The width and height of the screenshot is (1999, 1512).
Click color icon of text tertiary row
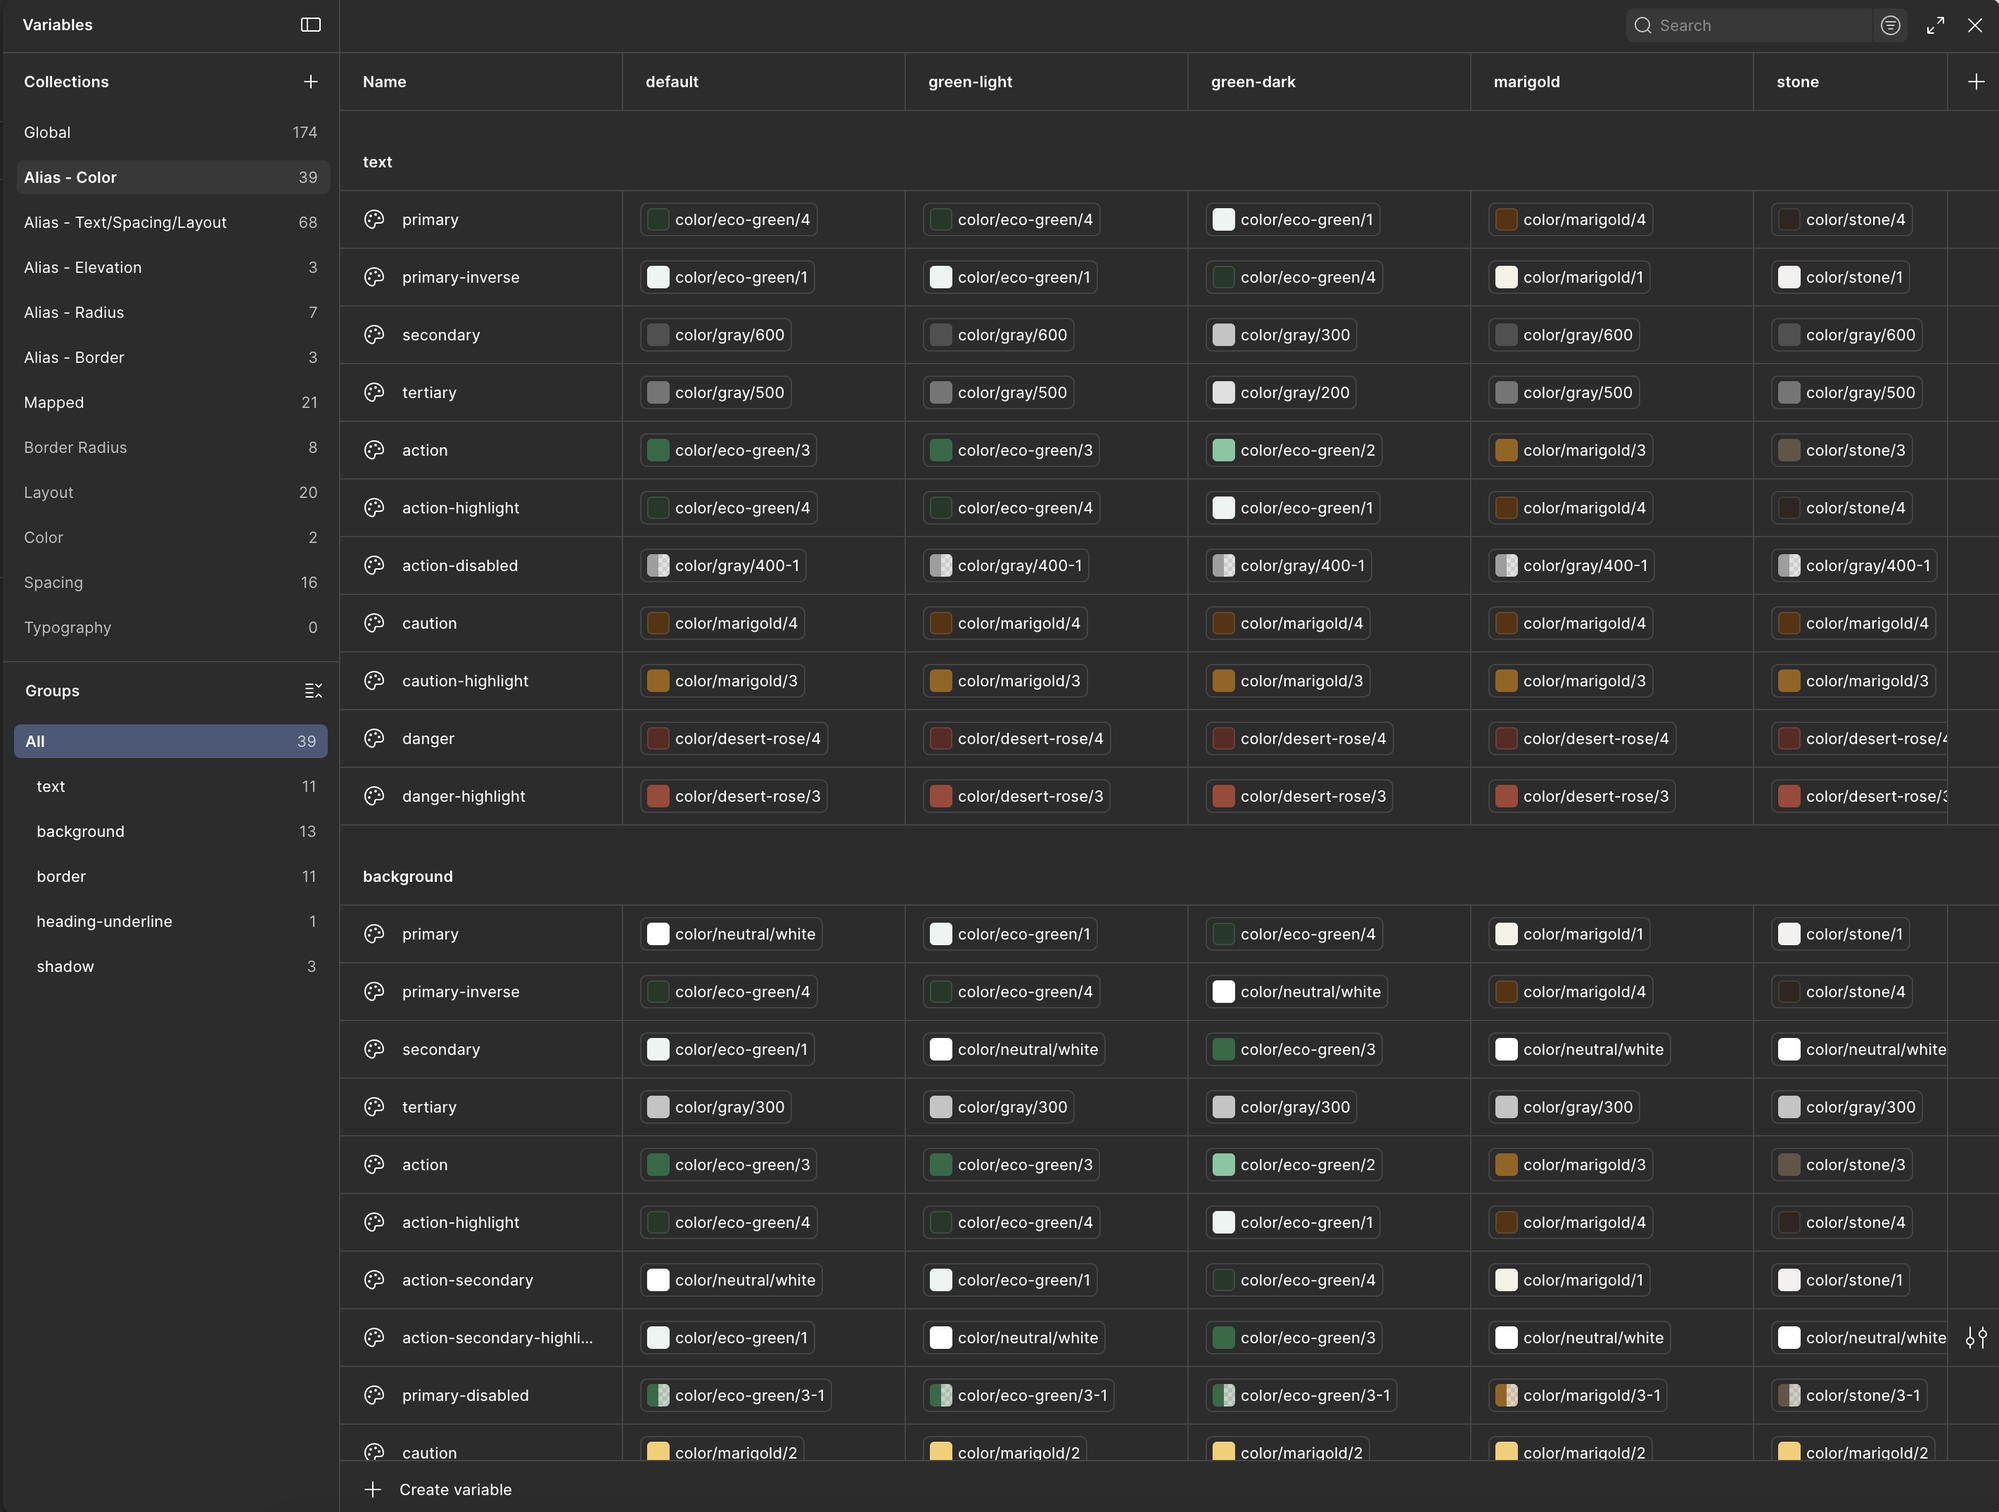(x=374, y=393)
